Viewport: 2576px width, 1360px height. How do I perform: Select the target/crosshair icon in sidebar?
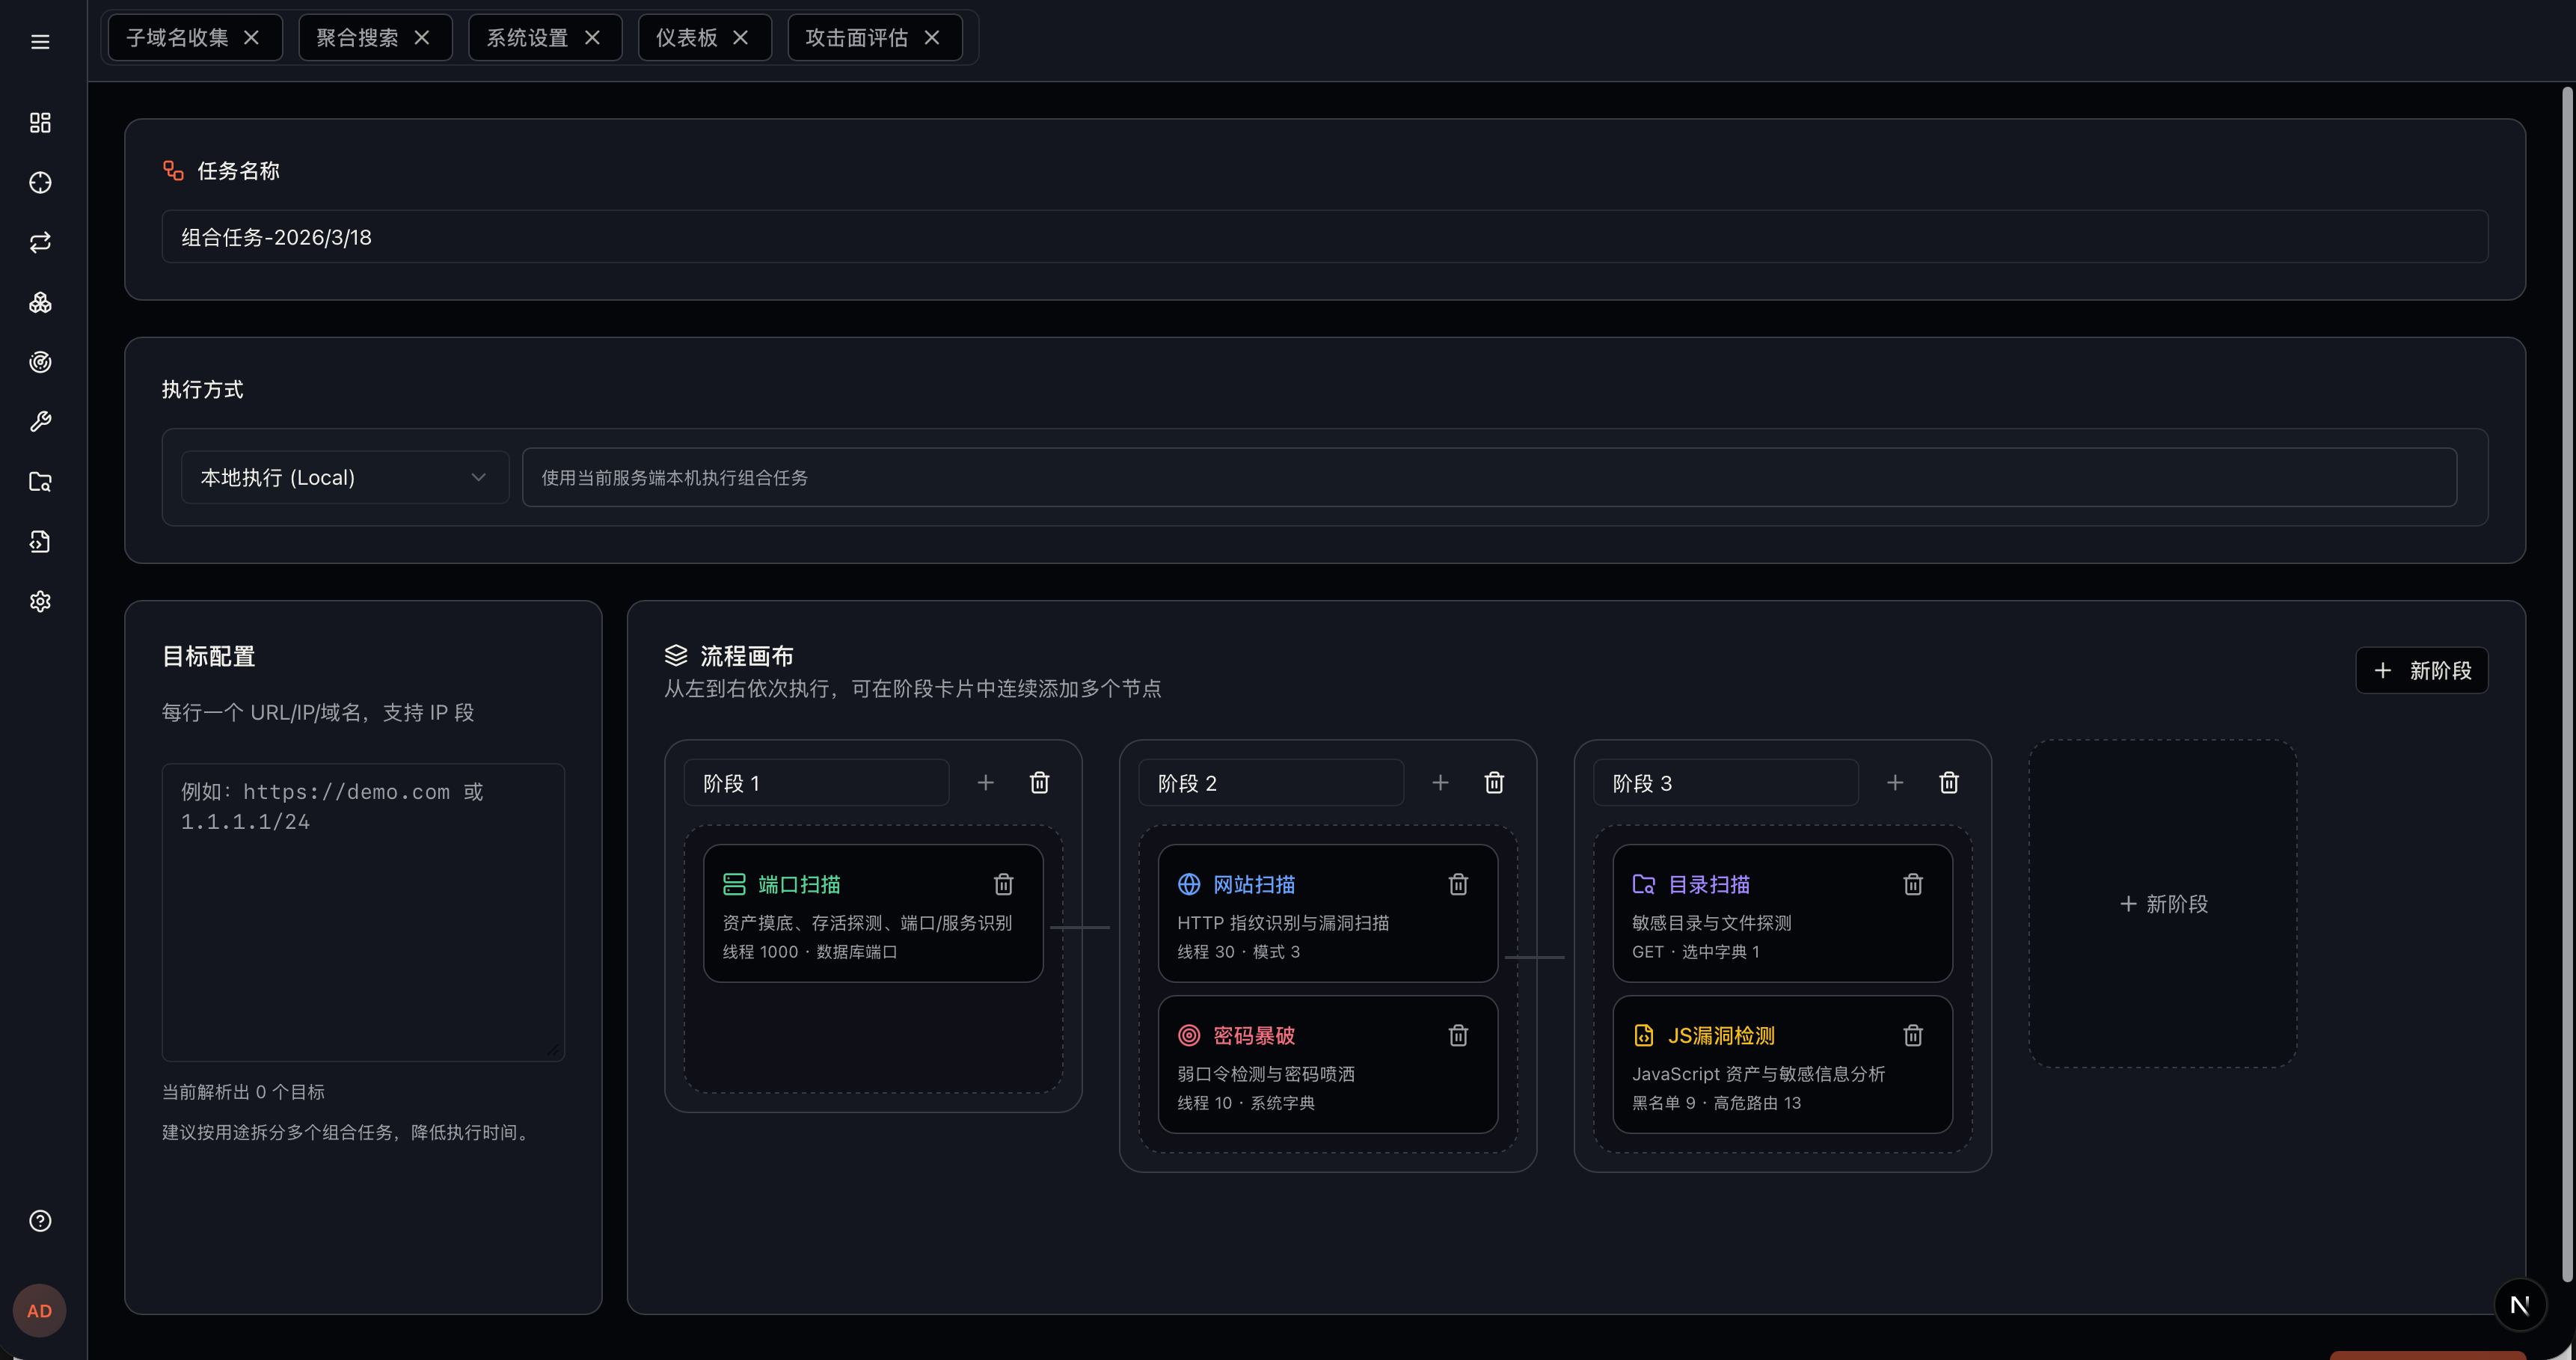pyautogui.click(x=40, y=183)
